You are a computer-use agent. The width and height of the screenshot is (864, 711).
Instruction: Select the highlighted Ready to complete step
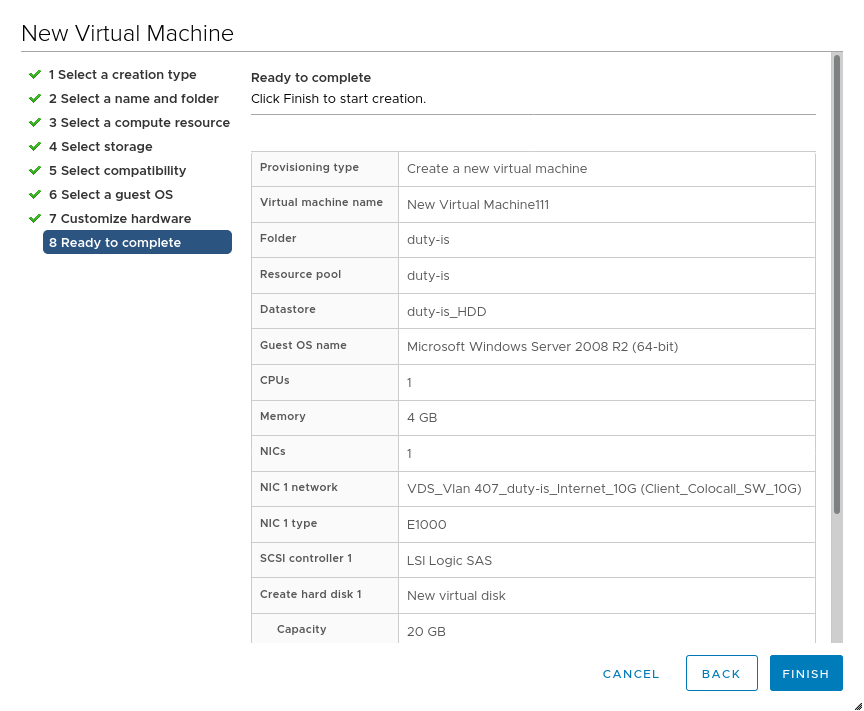(x=137, y=243)
